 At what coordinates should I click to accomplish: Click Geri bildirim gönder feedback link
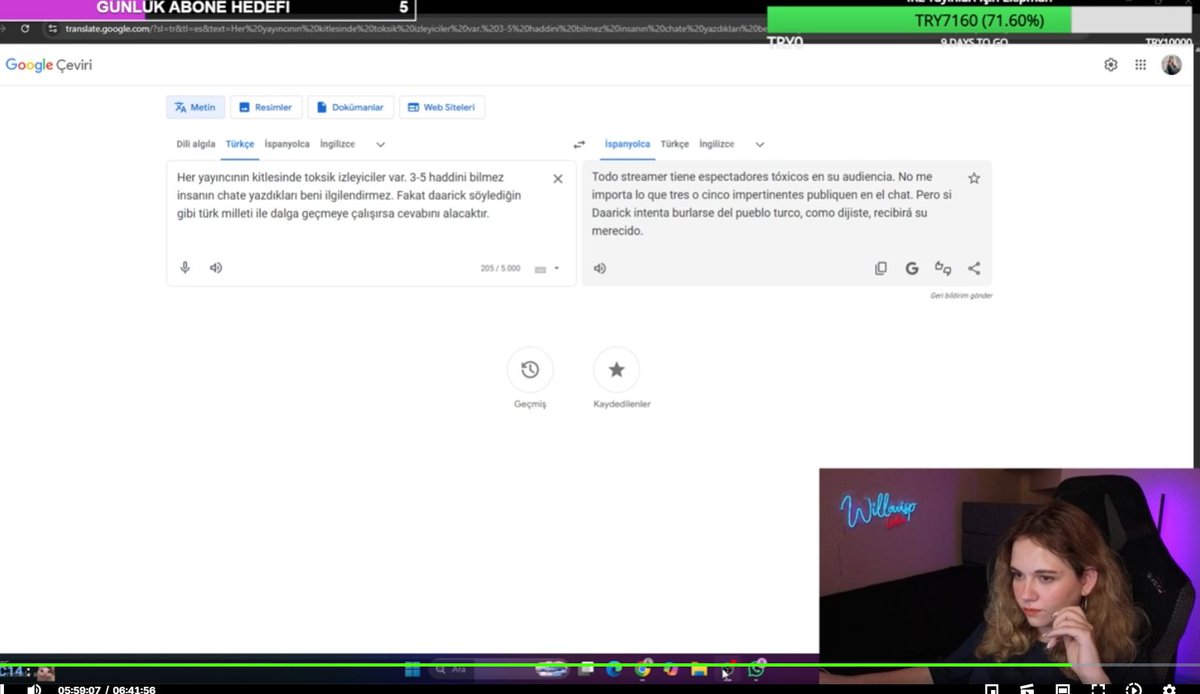[x=961, y=296]
